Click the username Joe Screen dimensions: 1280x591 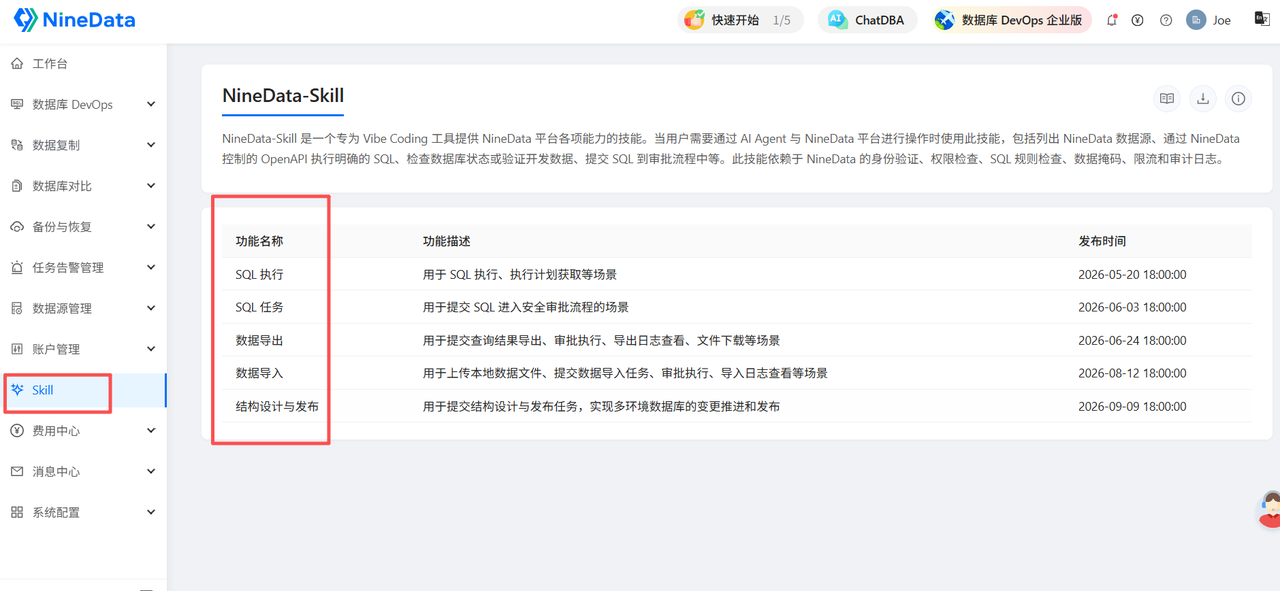pos(1222,20)
